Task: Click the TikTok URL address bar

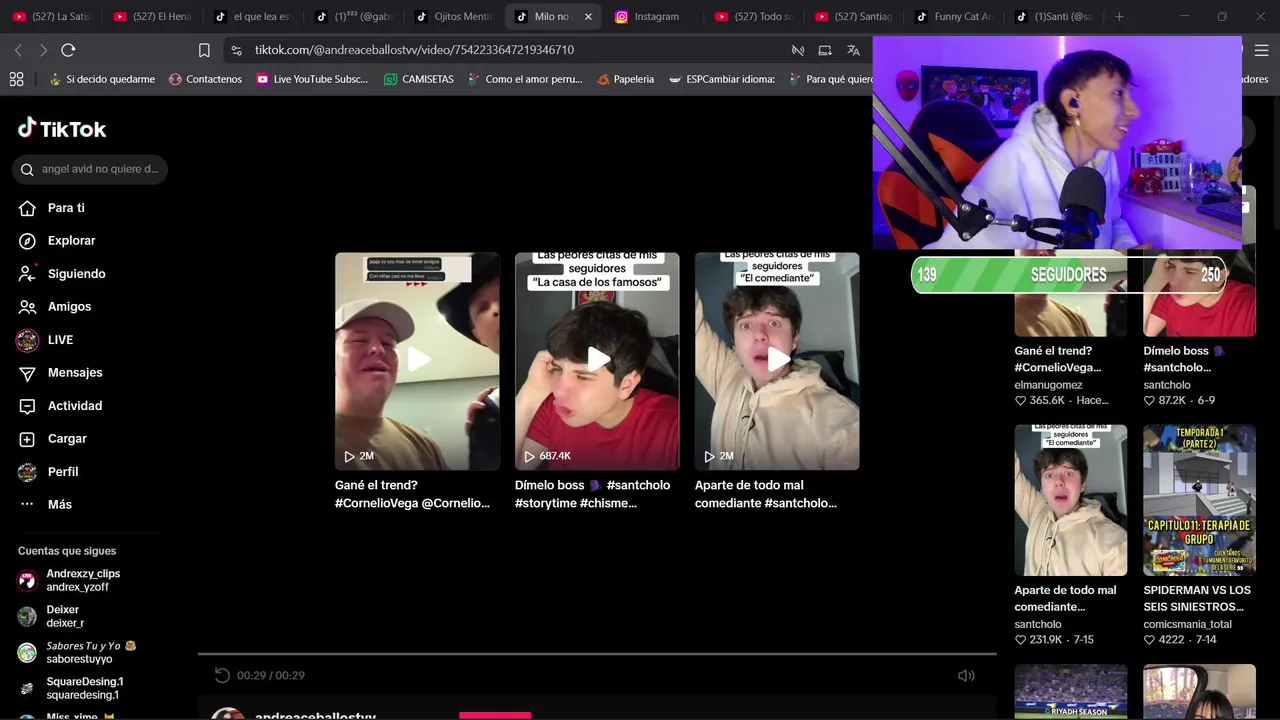Action: [414, 50]
